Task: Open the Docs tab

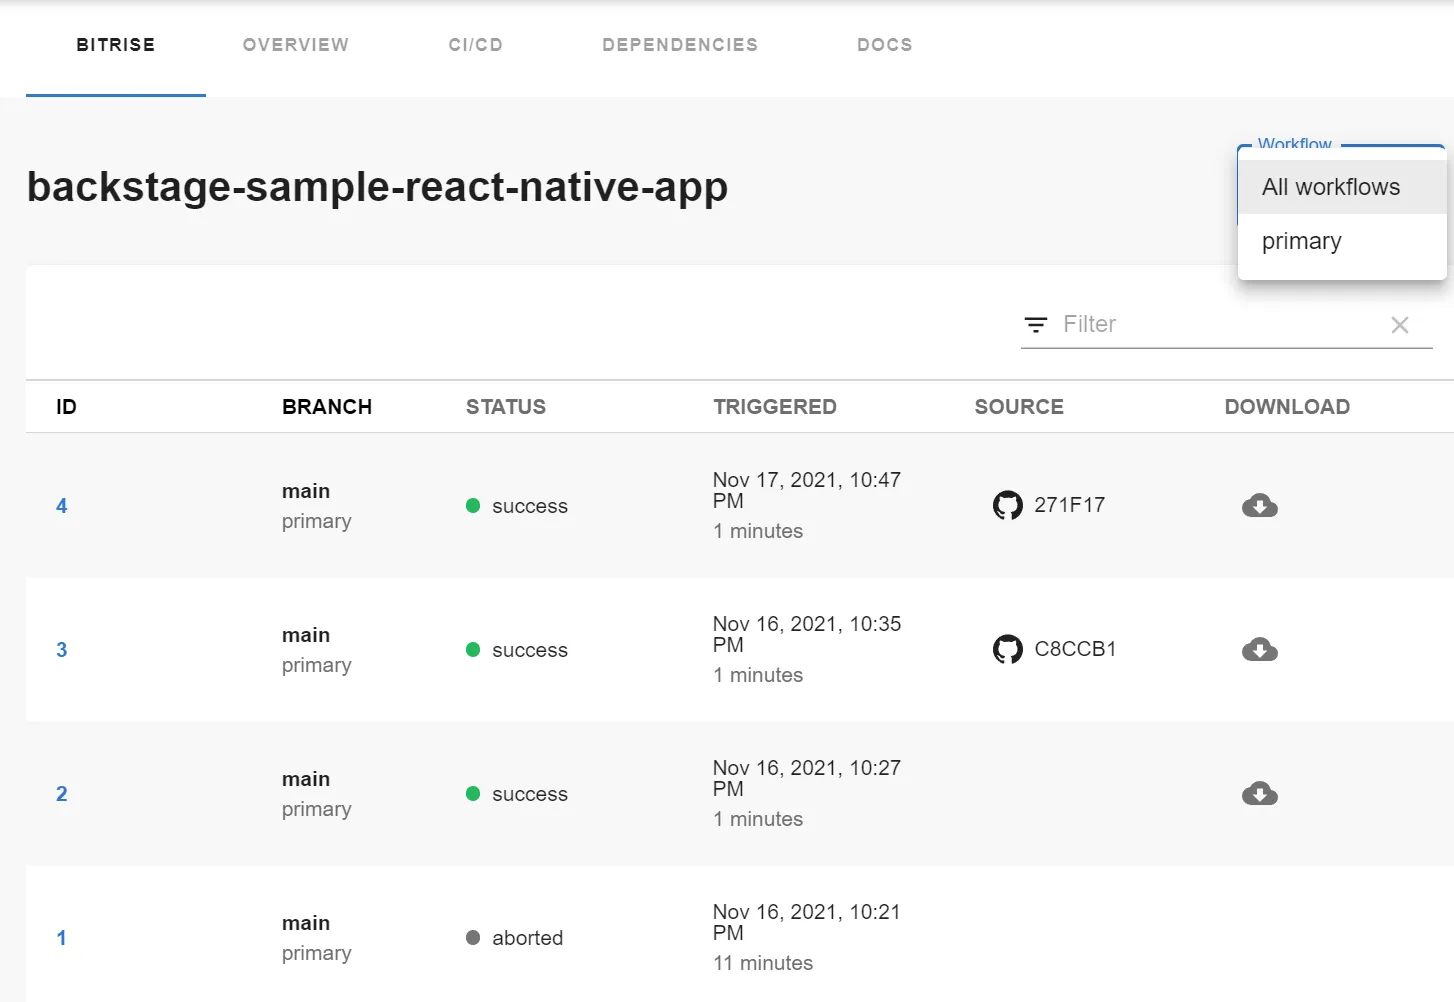Action: click(885, 45)
